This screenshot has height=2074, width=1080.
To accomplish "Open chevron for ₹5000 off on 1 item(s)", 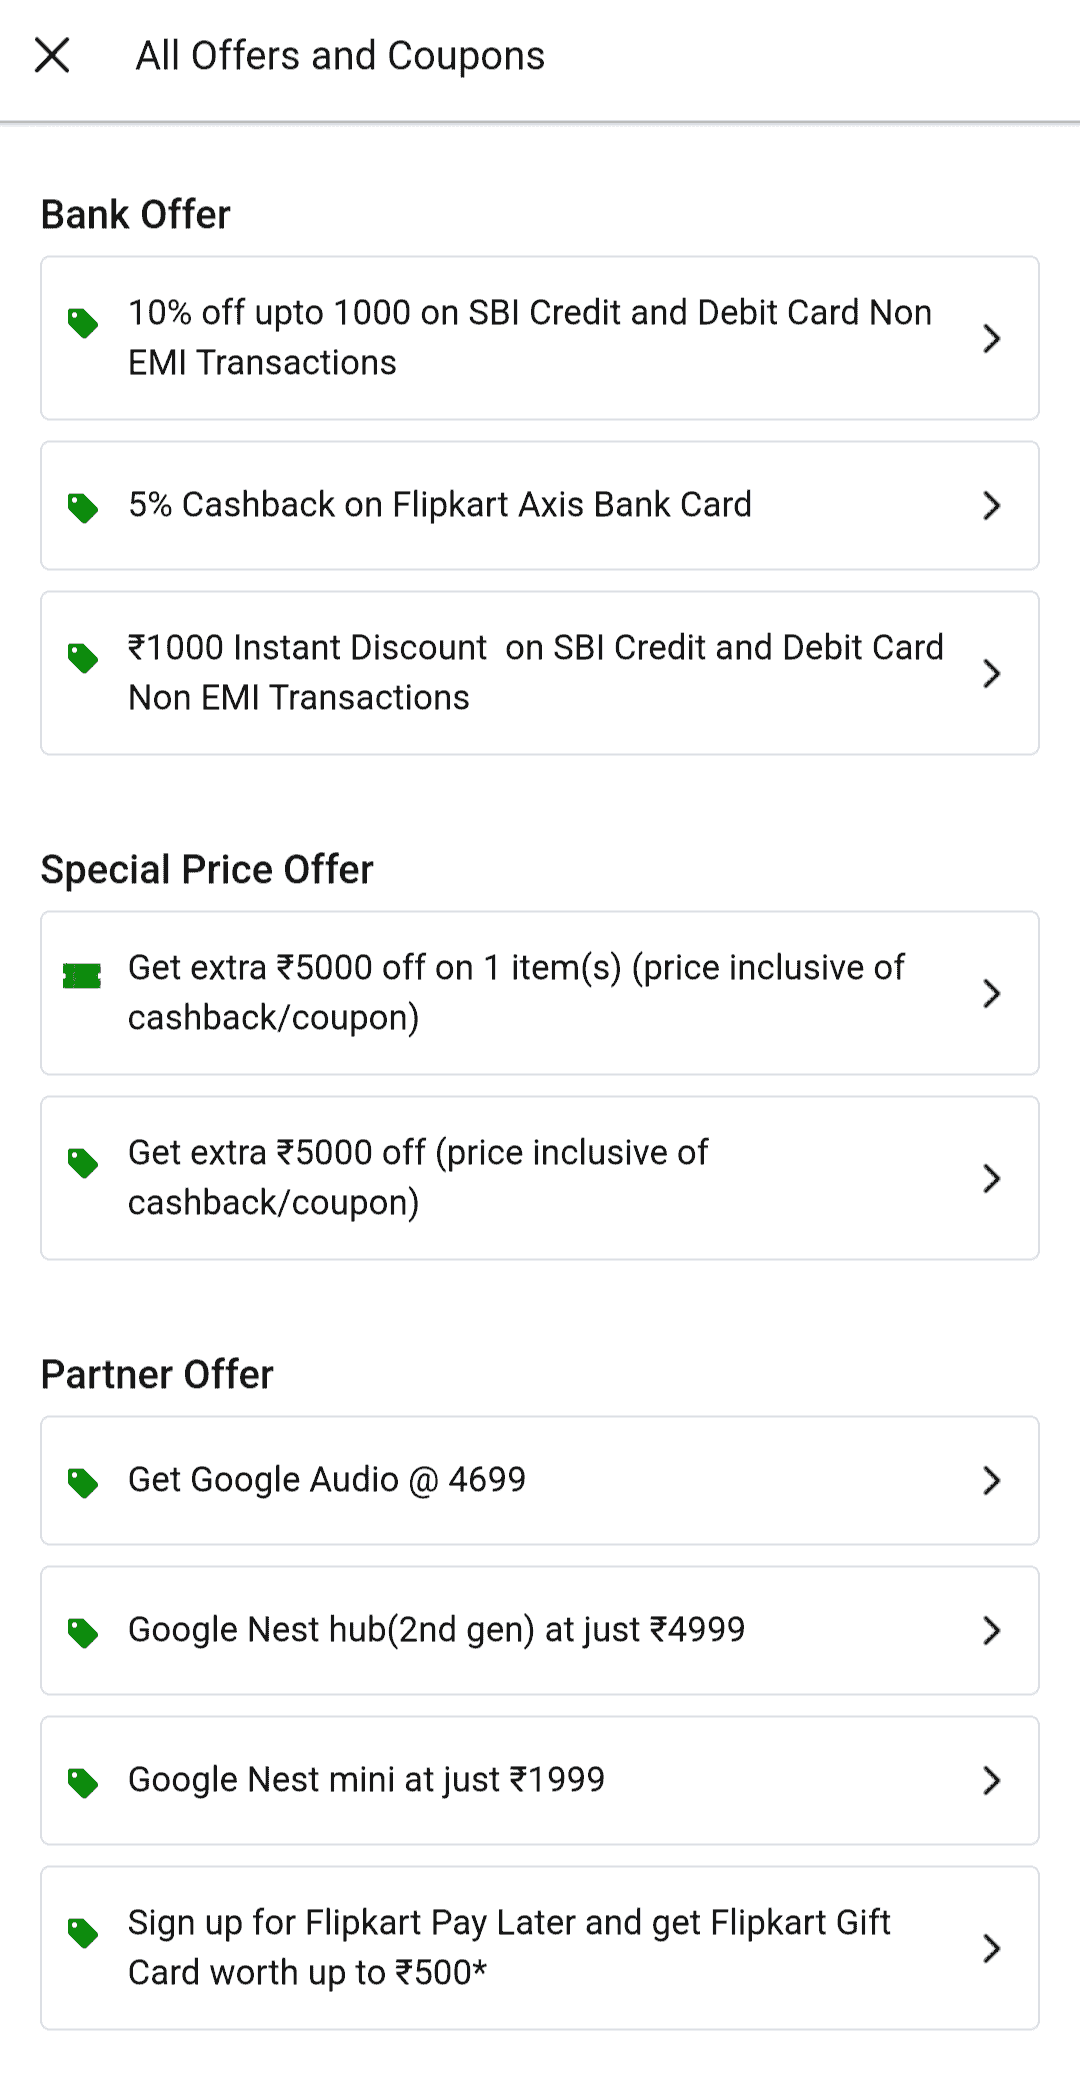I will pyautogui.click(x=991, y=994).
